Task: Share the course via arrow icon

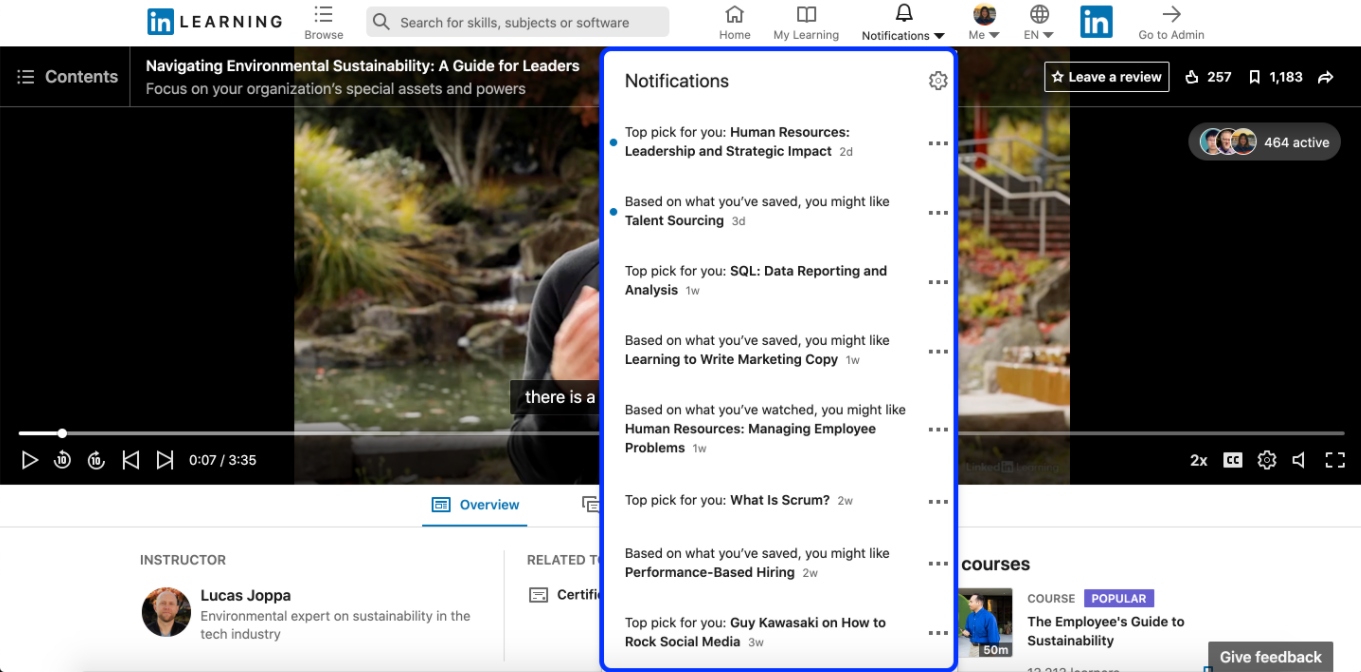Action: [1326, 77]
